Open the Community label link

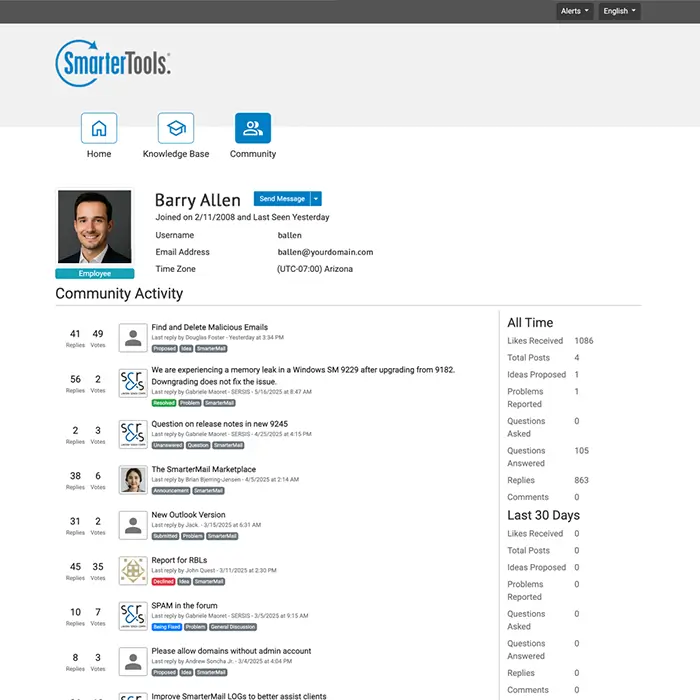point(253,154)
